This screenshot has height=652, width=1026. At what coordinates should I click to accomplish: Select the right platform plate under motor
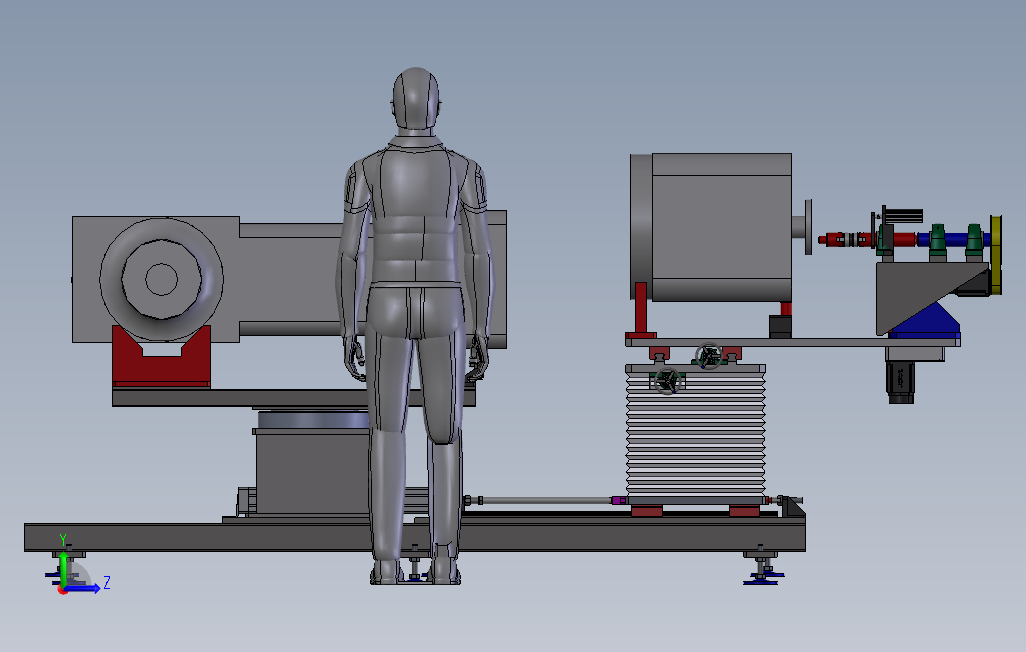792,342
